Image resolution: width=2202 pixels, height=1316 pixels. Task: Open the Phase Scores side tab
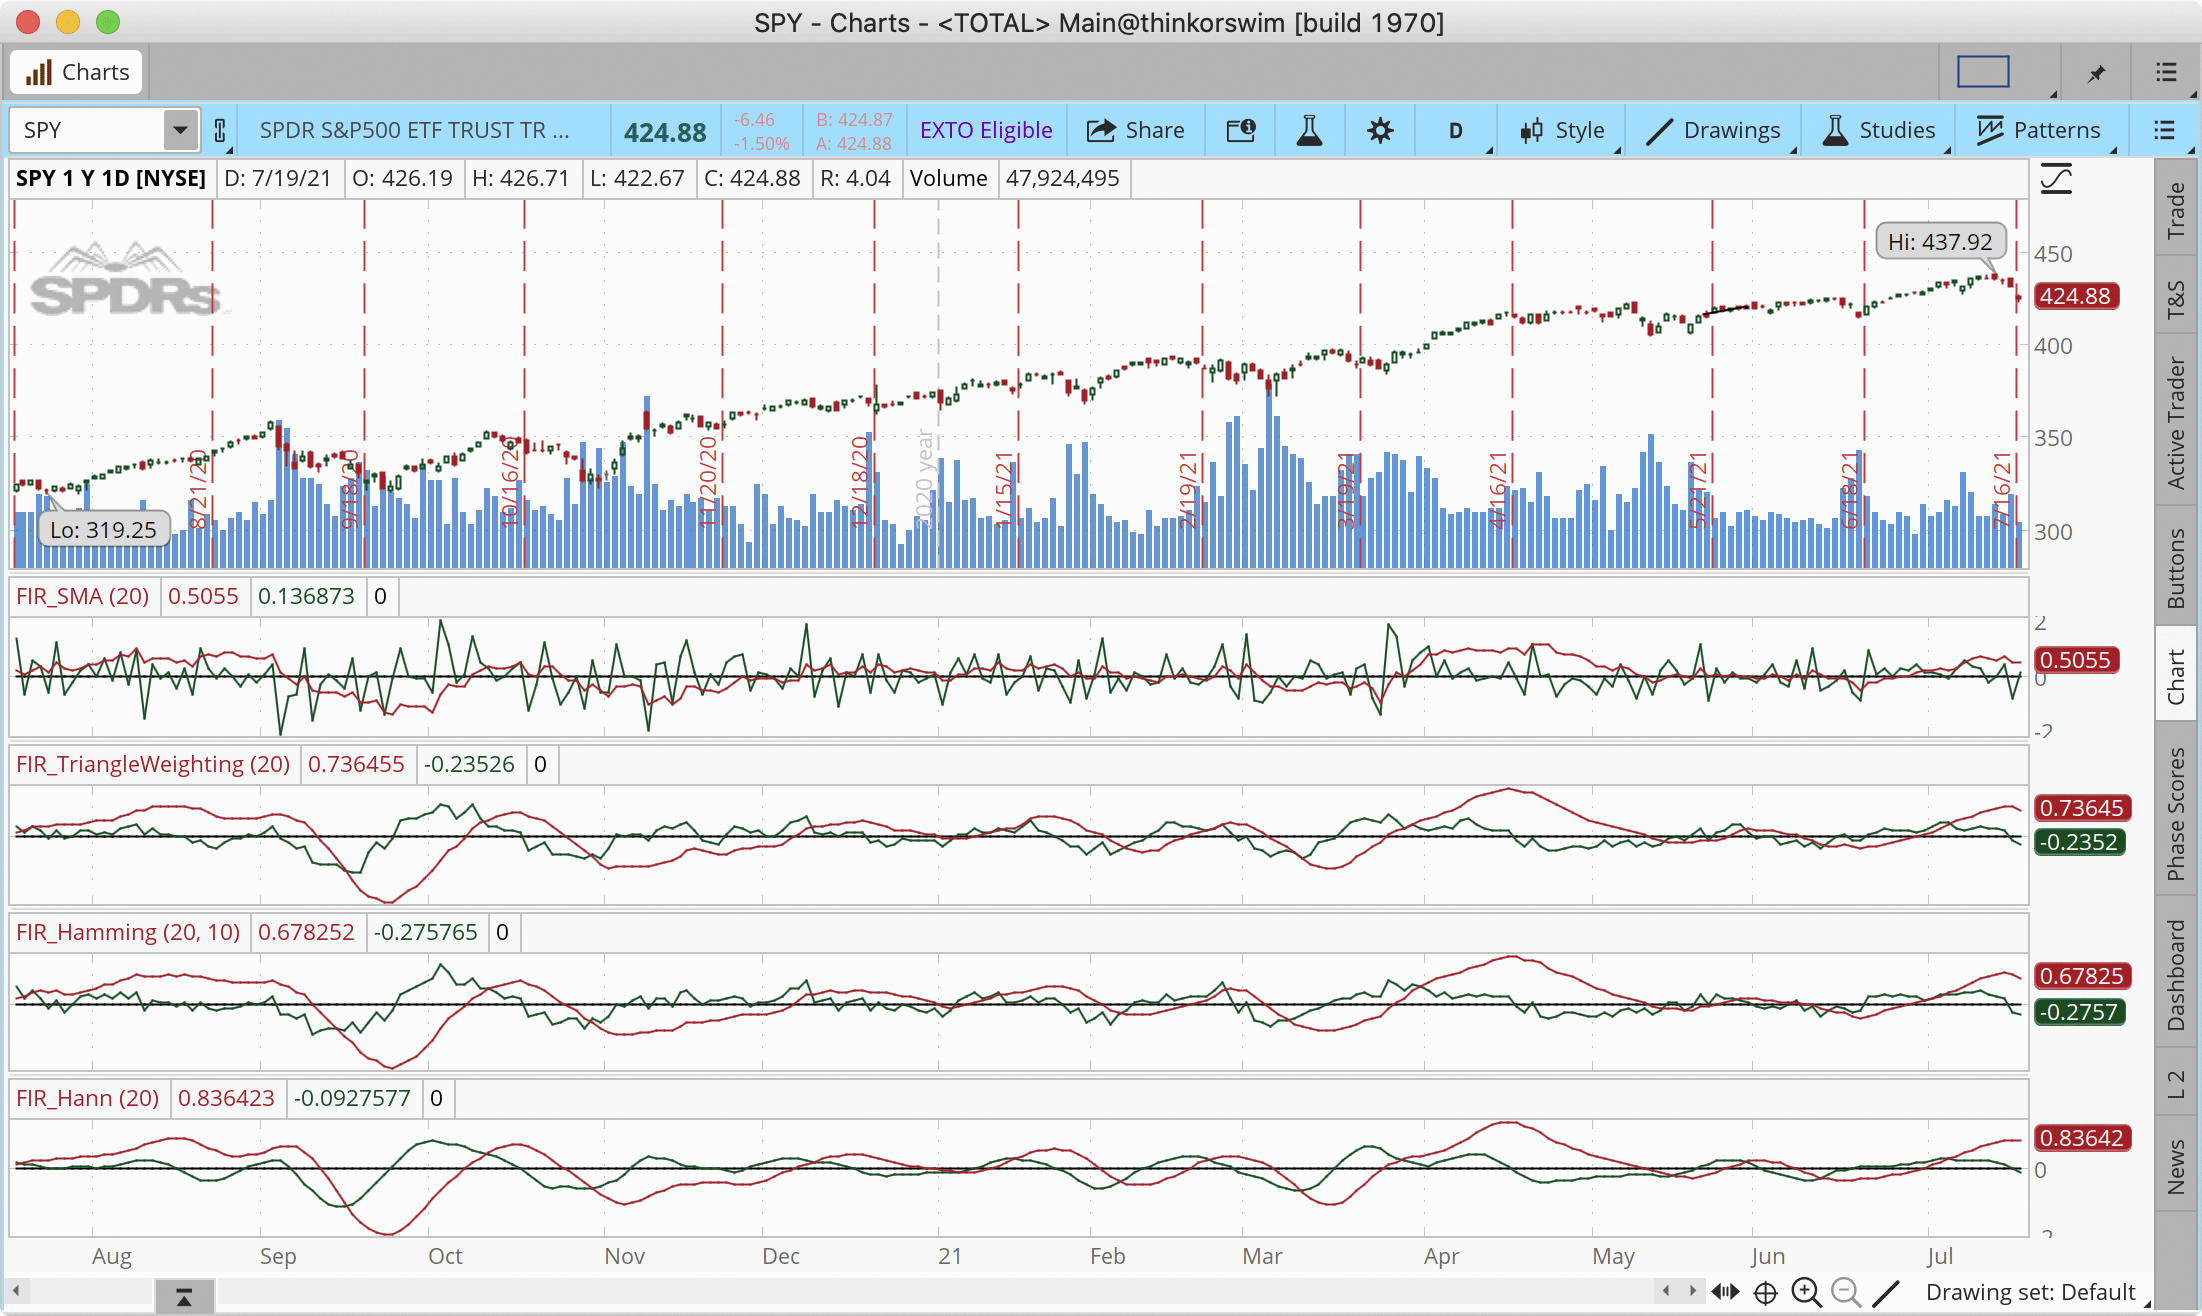pyautogui.click(x=2176, y=814)
